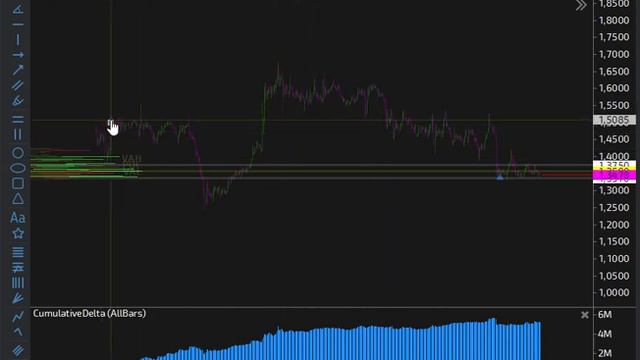Select the triangle shape tool
This screenshot has height=360, width=640.
point(18,199)
